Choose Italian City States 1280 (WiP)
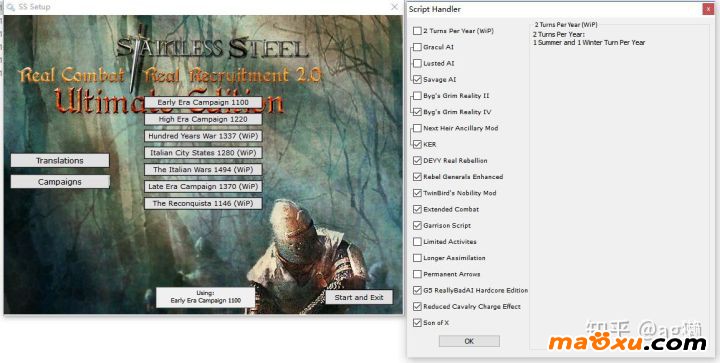The width and height of the screenshot is (720, 363). point(203,152)
